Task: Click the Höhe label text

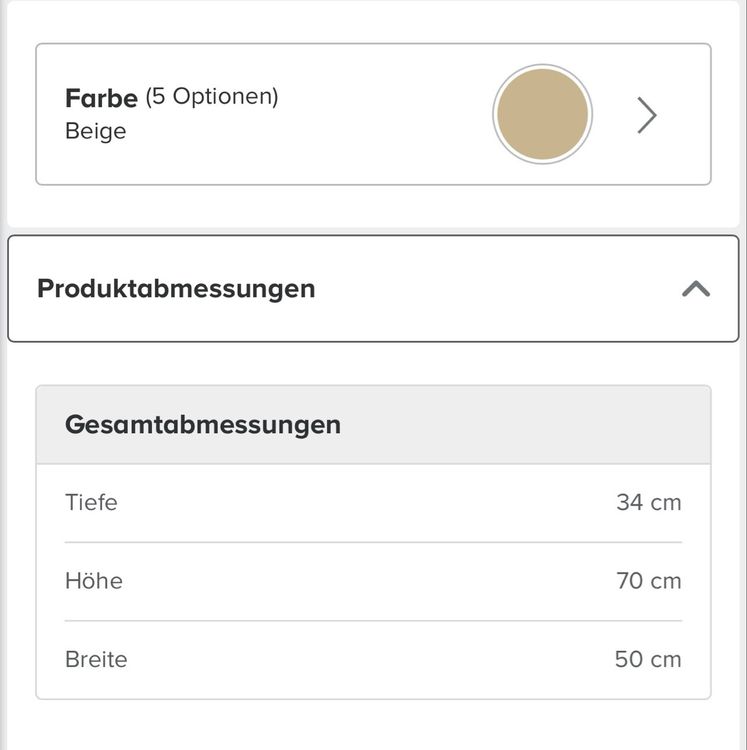Action: (94, 581)
